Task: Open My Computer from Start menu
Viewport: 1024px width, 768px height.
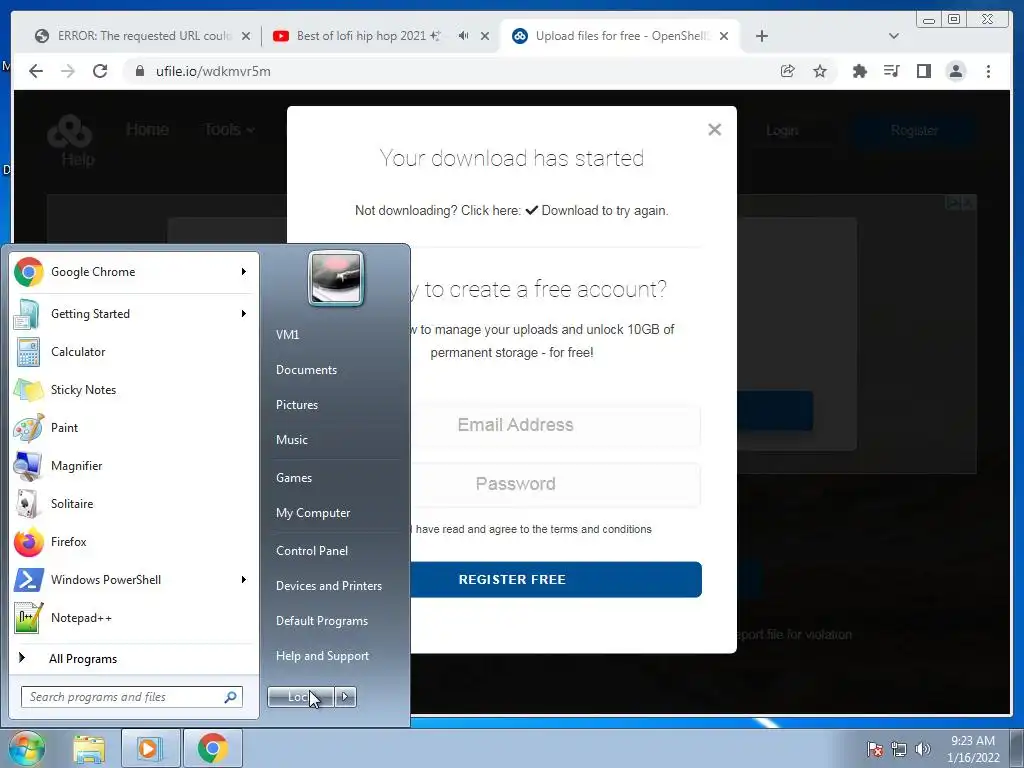Action: coord(313,513)
